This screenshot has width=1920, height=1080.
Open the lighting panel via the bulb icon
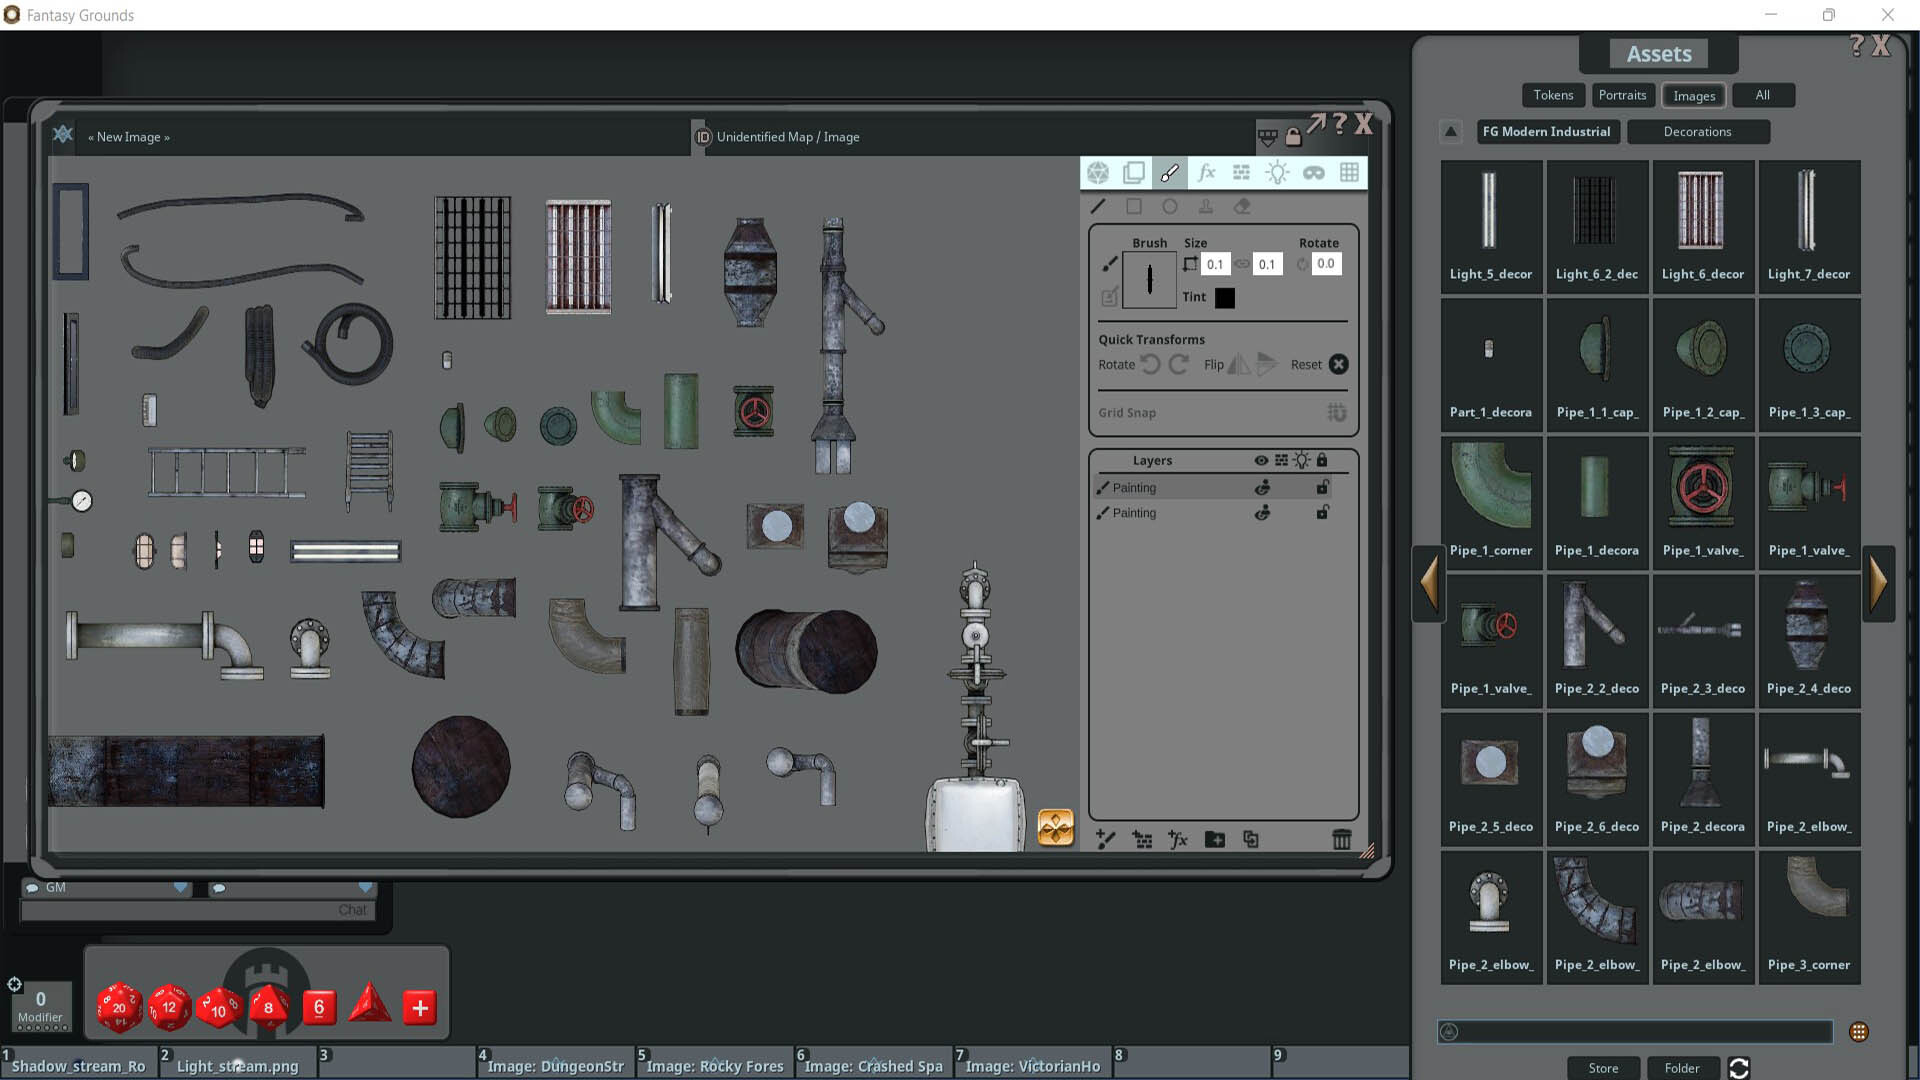coord(1277,172)
